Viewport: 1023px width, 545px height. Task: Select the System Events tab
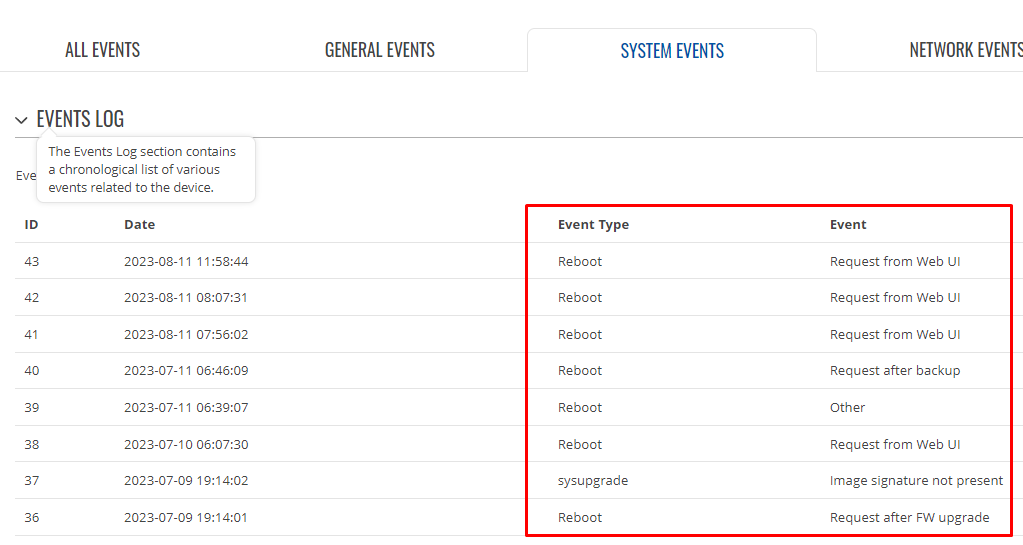(672, 51)
